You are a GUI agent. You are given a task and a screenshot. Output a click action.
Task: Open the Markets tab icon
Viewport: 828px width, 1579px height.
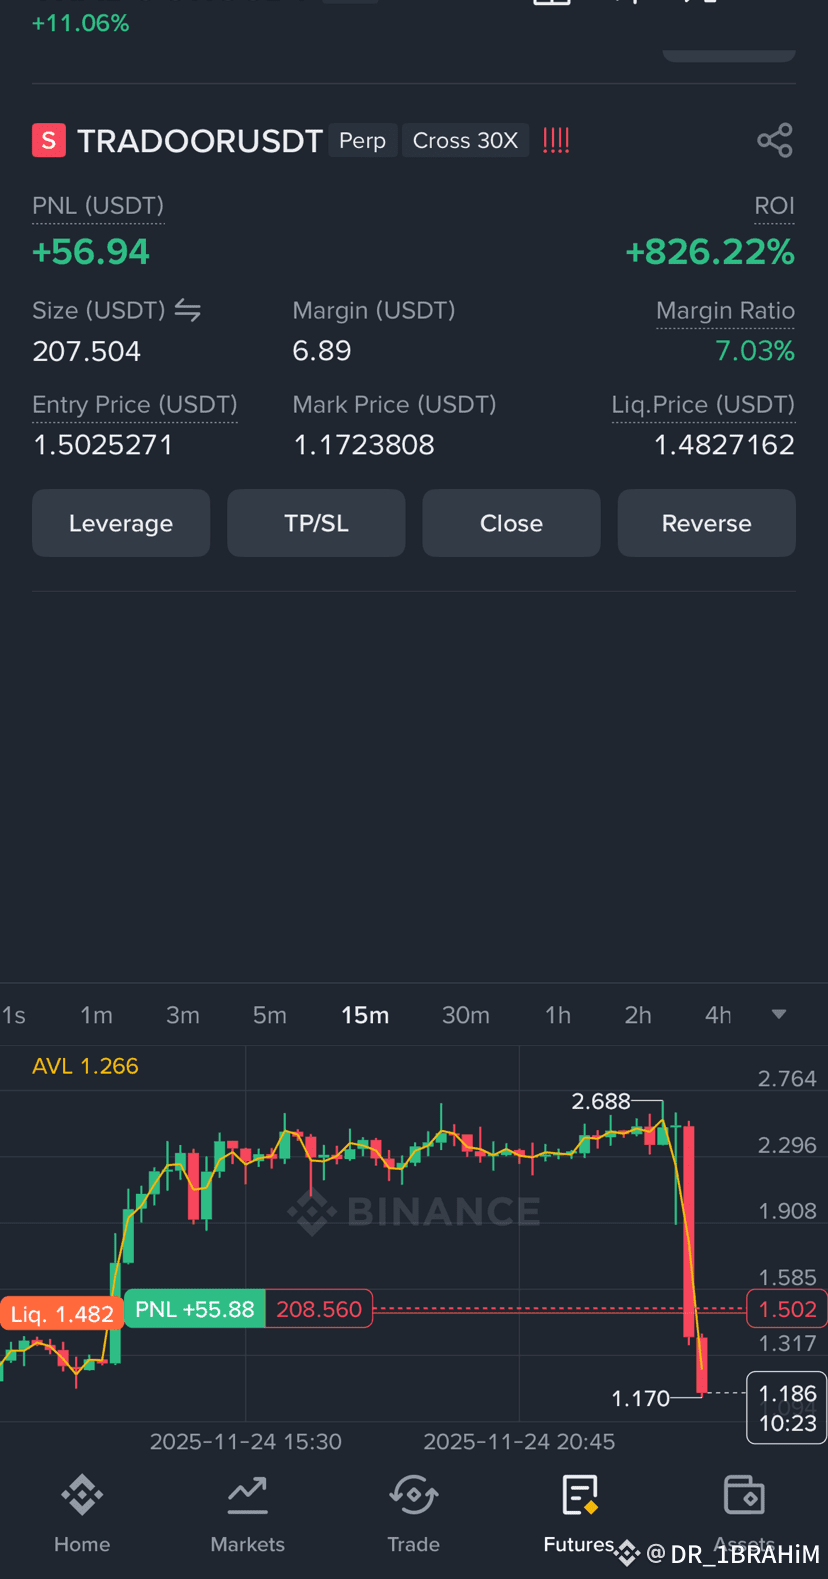(247, 1495)
